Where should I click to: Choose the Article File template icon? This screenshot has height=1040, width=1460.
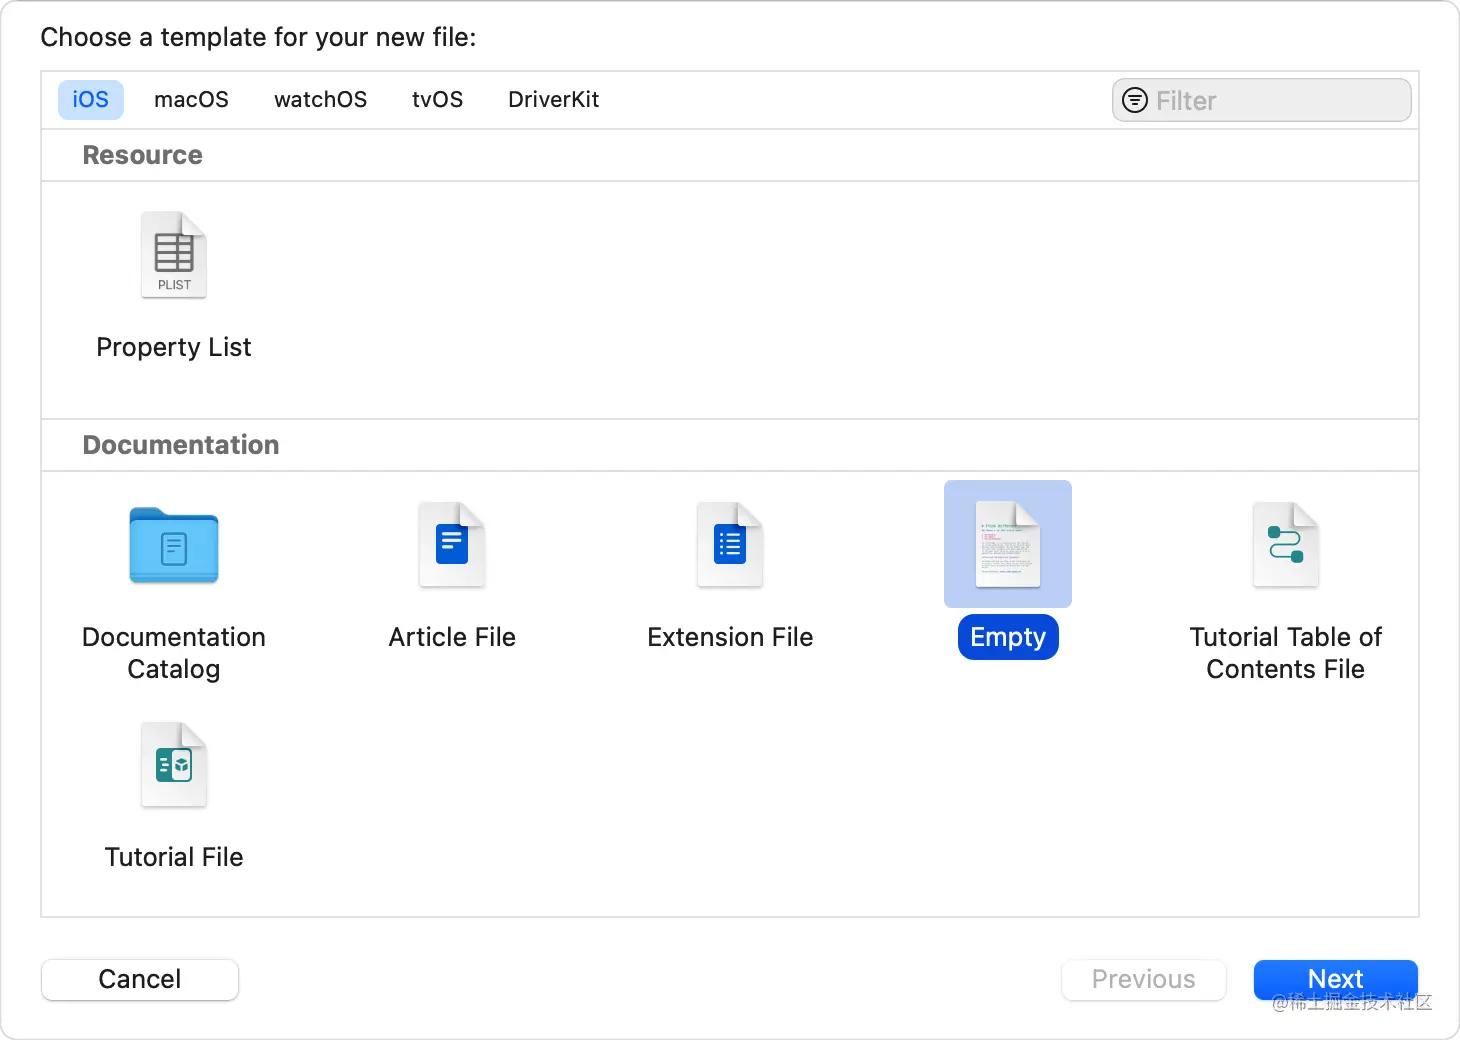pos(452,545)
